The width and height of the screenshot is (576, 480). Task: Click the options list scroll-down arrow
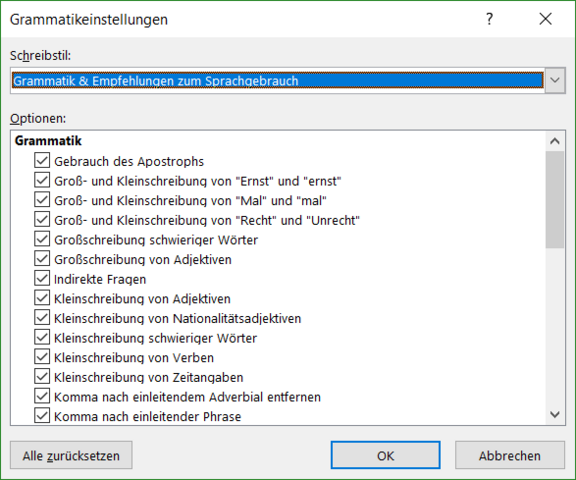555,415
